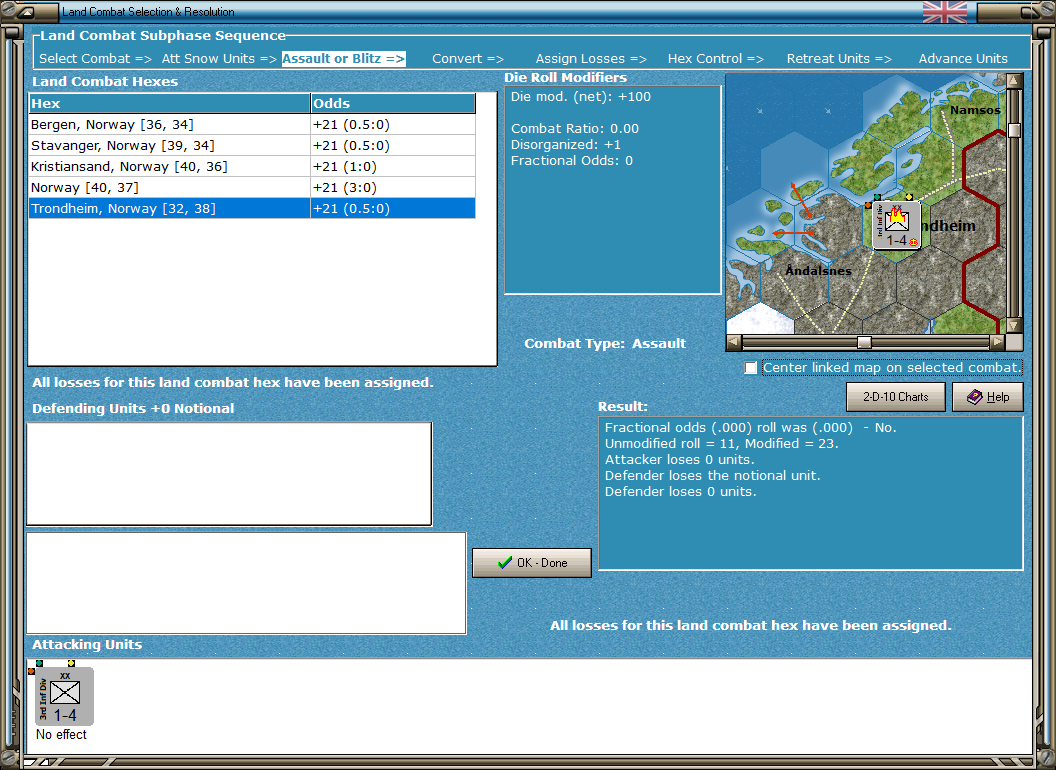Click the map scroll up arrow
This screenshot has height=770, width=1056.
tap(1014, 81)
